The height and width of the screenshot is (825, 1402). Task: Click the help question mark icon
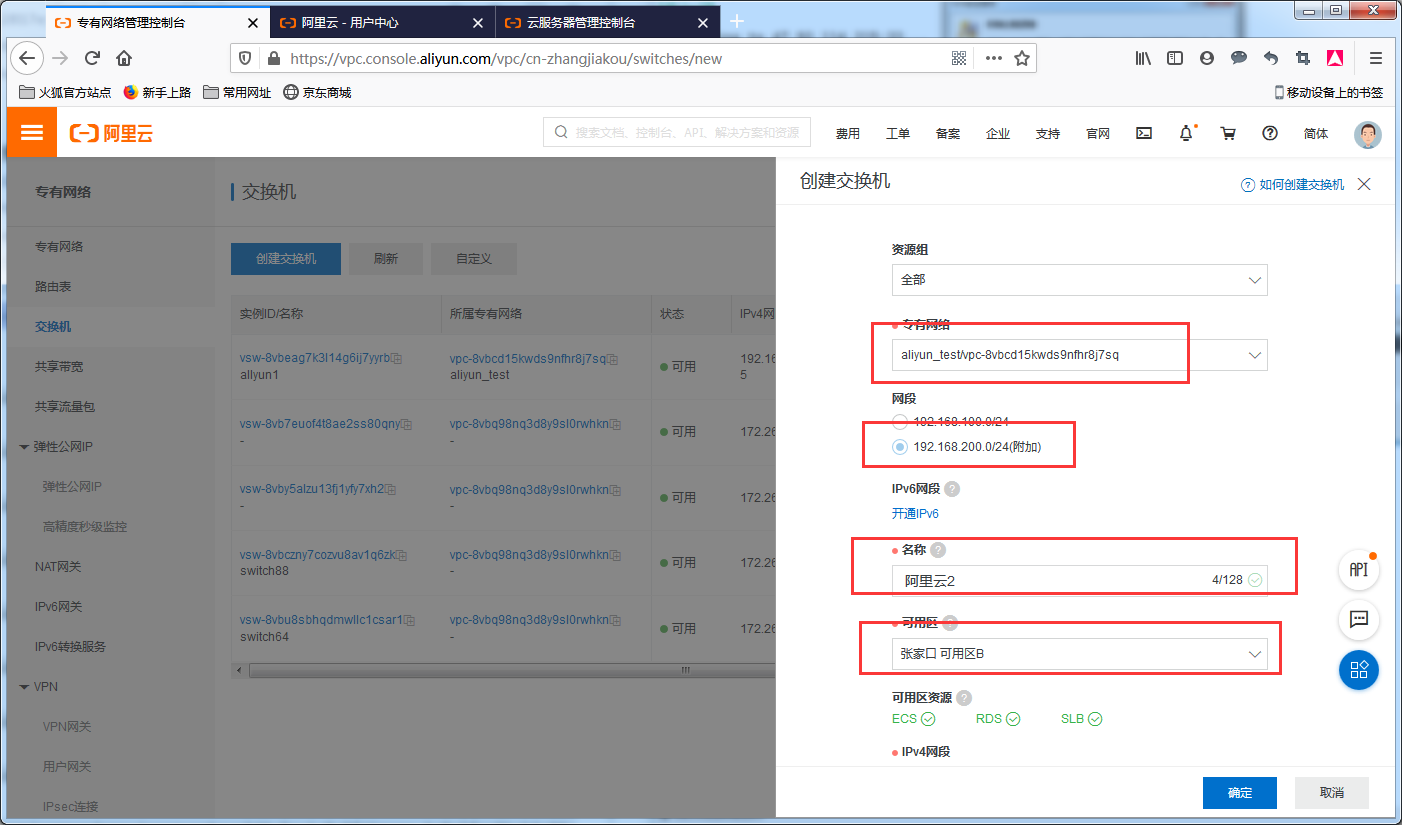(x=1270, y=133)
